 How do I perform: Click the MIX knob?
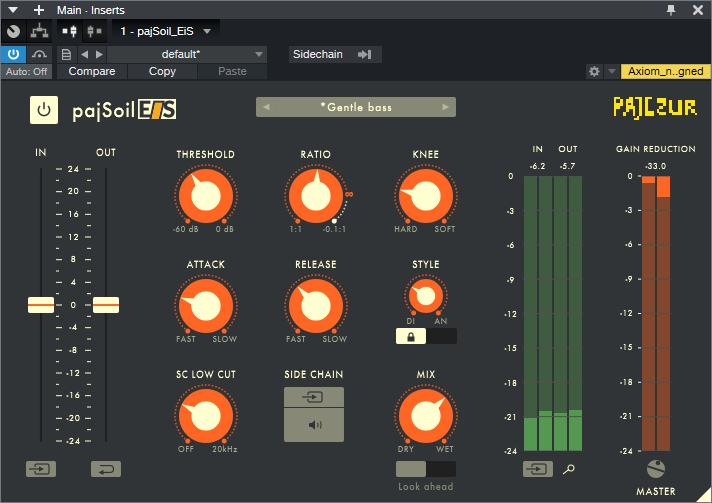point(425,415)
